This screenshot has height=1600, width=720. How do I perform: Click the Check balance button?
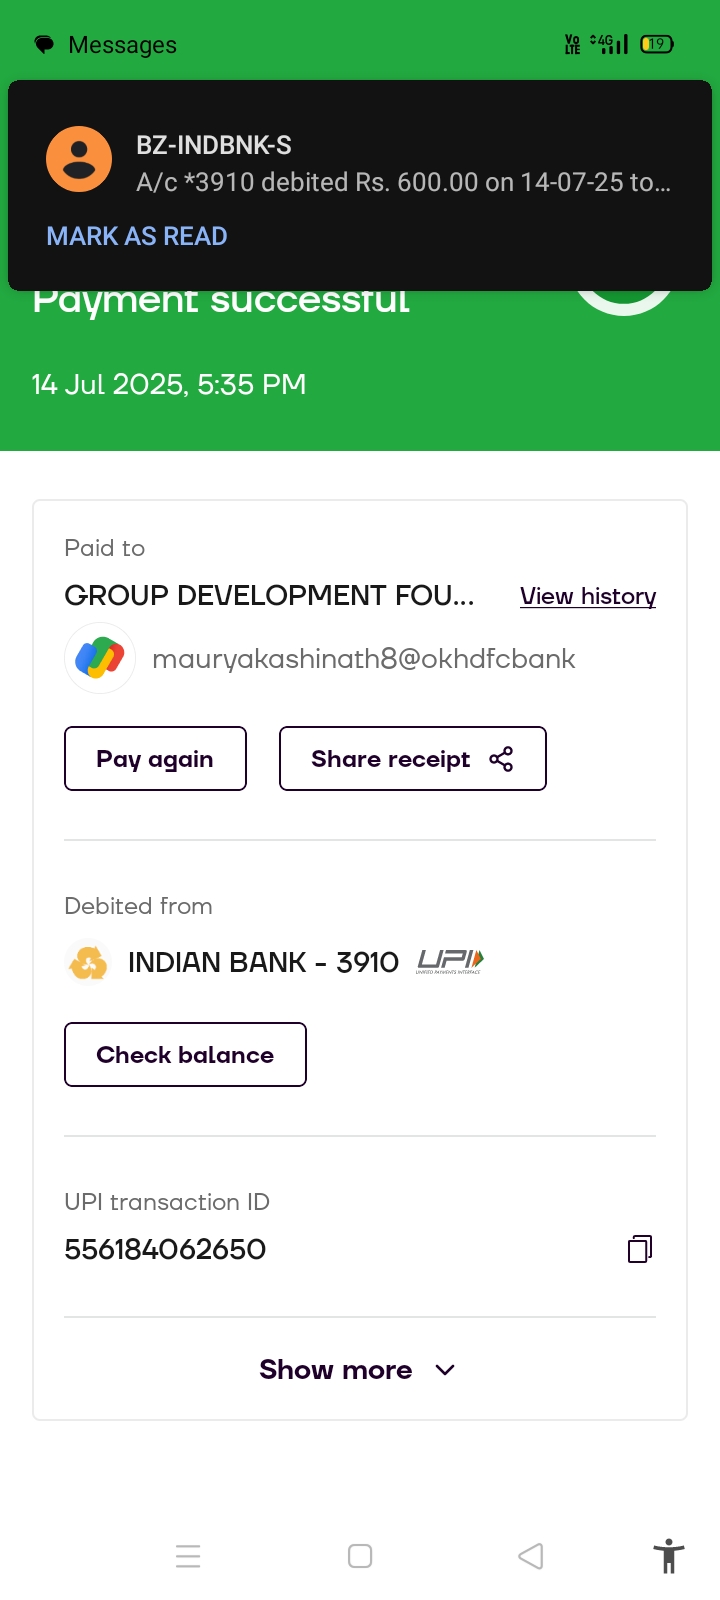[x=185, y=1055]
